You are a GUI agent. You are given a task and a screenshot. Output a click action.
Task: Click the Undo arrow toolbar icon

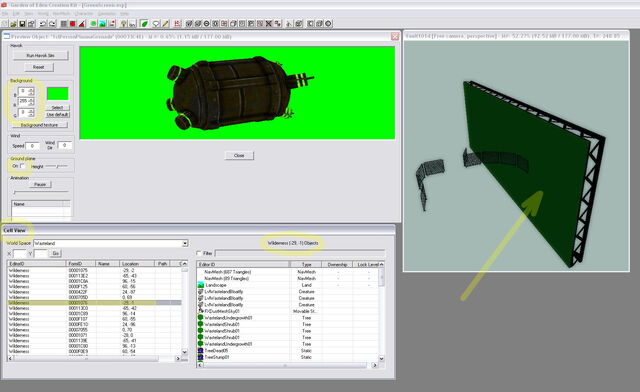42,24
